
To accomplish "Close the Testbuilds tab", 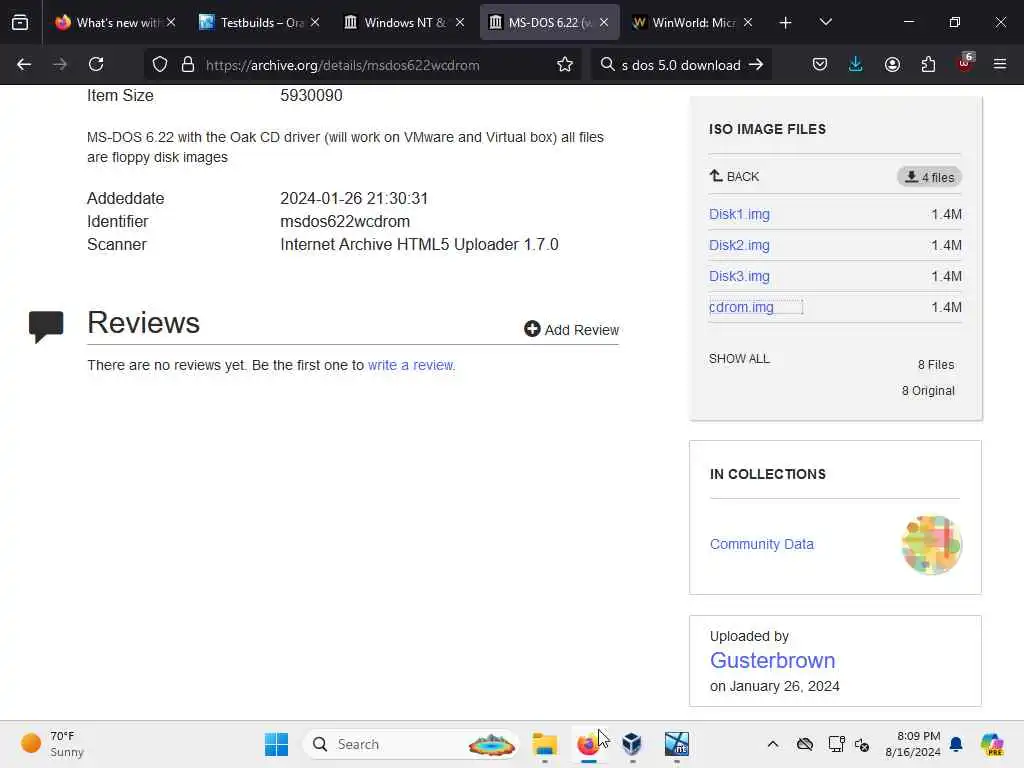I will (x=315, y=23).
